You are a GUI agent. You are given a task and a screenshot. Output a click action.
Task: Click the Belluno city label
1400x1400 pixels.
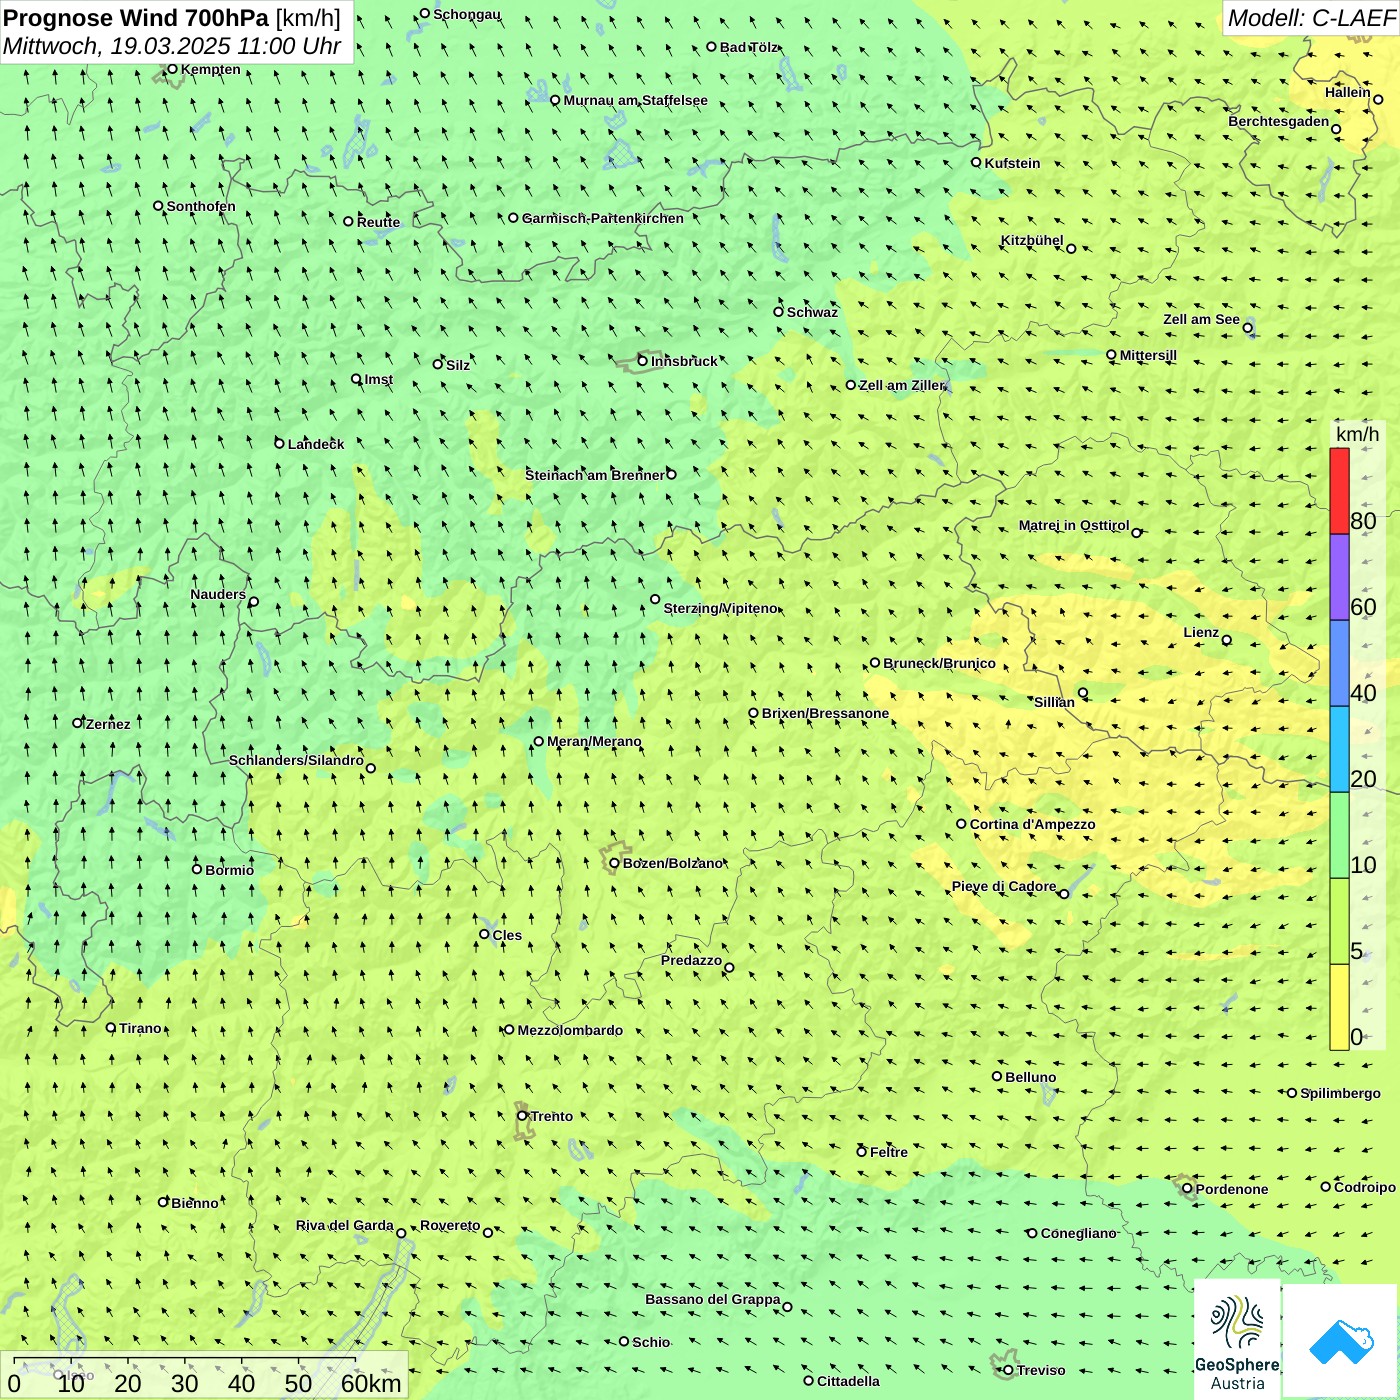1030,1077
